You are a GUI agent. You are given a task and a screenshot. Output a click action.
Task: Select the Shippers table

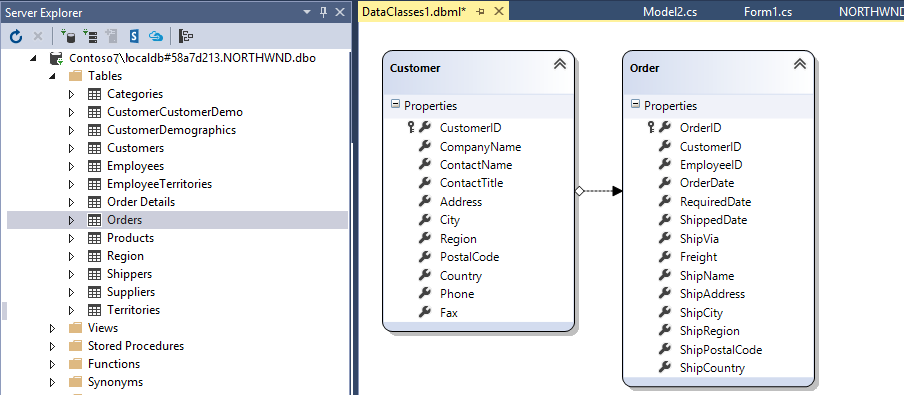(129, 274)
